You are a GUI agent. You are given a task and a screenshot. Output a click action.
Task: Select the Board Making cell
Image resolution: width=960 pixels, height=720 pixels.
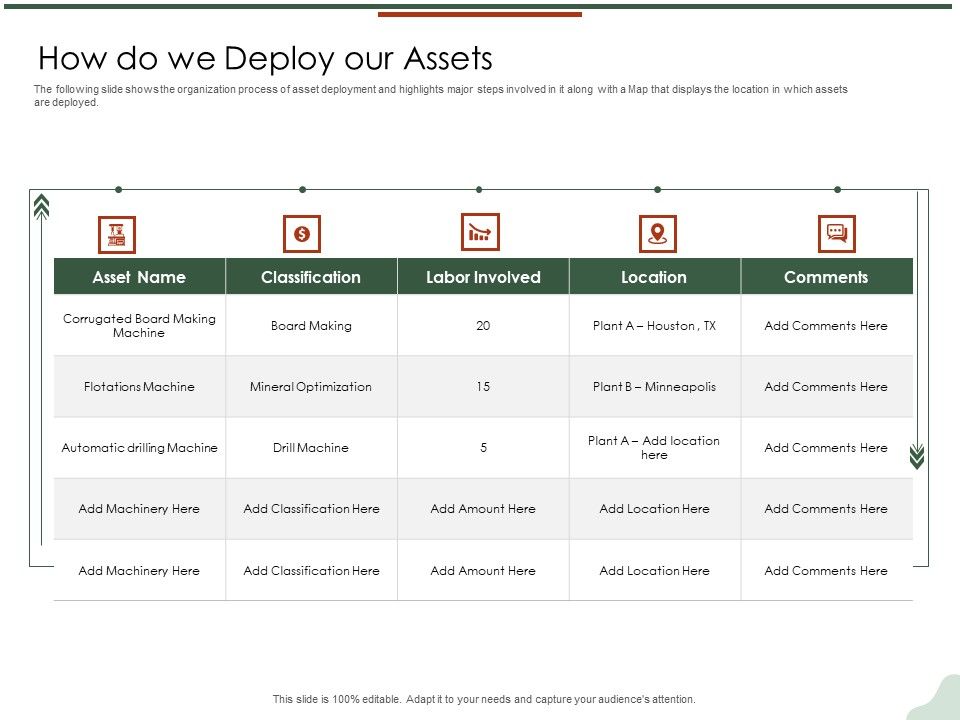311,326
